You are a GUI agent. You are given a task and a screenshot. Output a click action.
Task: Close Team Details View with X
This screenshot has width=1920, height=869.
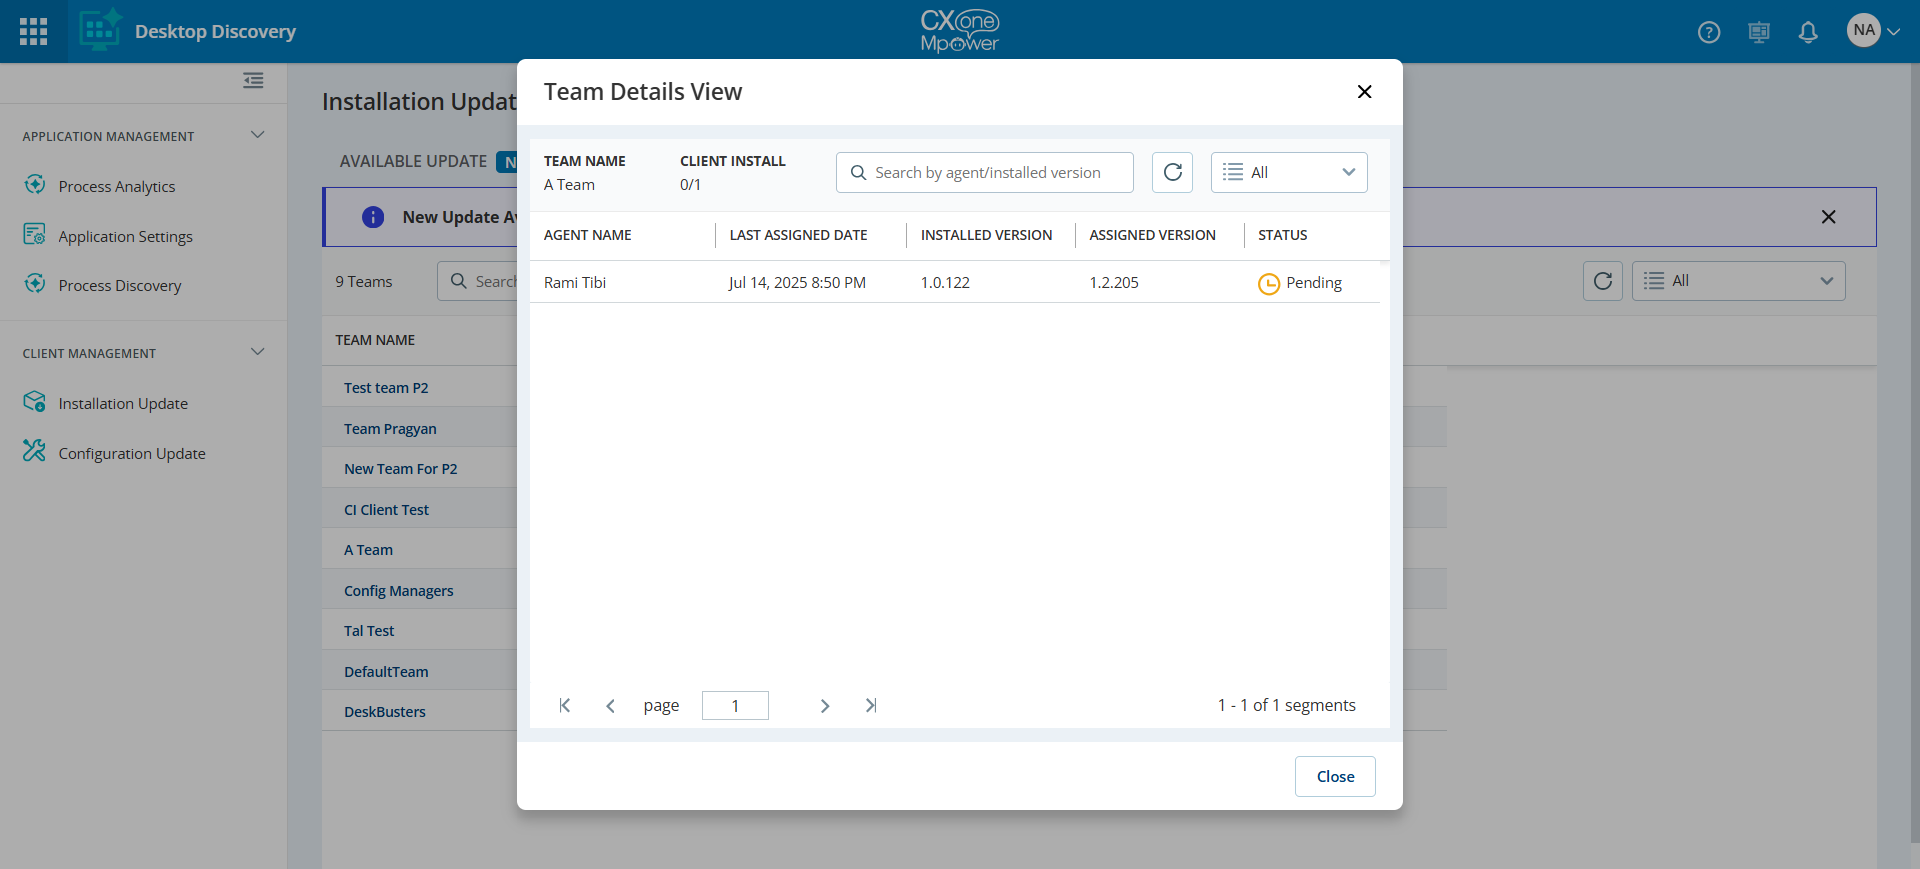coord(1364,92)
